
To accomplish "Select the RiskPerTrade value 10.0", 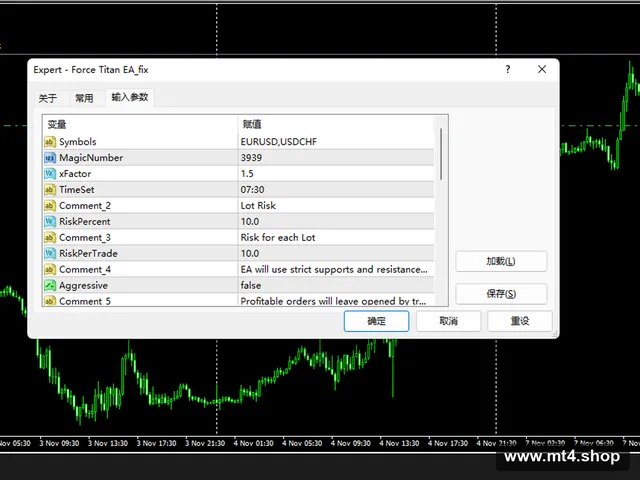I will pyautogui.click(x=336, y=253).
